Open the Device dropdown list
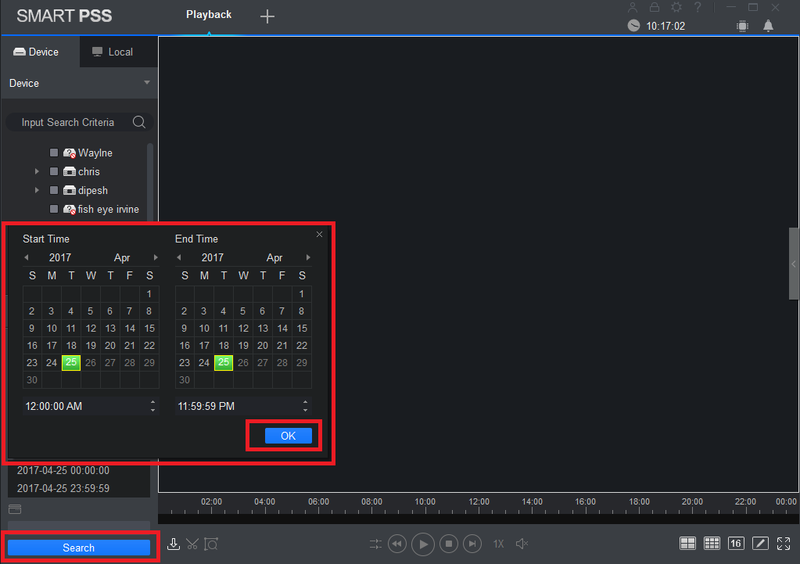The width and height of the screenshot is (800, 564). click(x=79, y=83)
